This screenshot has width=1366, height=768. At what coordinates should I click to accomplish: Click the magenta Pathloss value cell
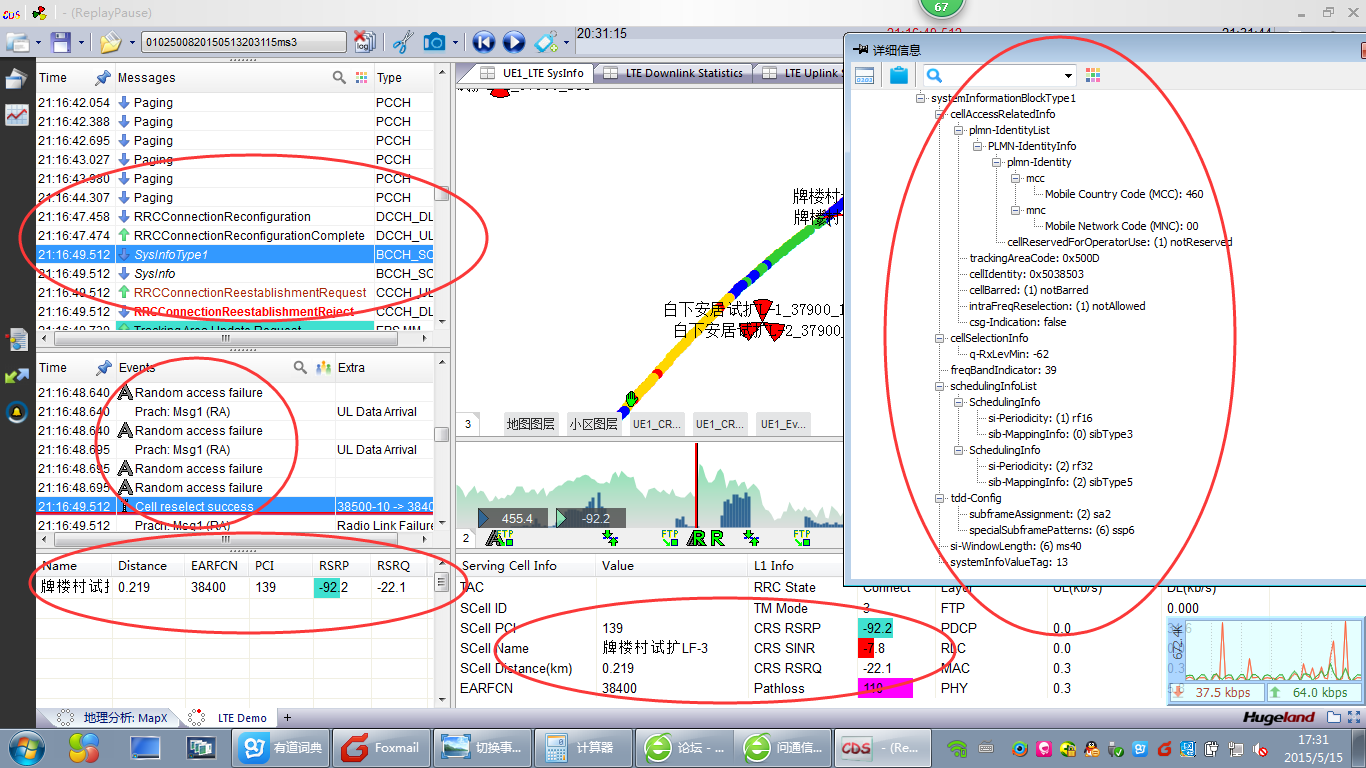coord(885,688)
